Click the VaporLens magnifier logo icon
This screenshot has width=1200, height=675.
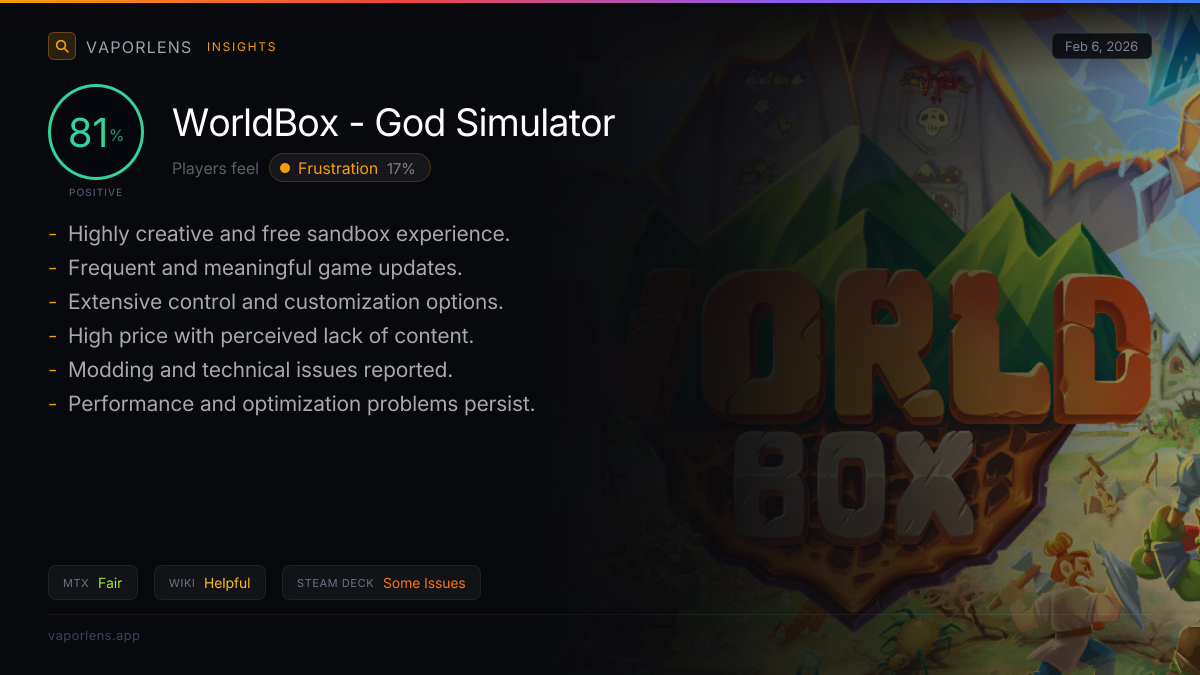click(x=62, y=46)
